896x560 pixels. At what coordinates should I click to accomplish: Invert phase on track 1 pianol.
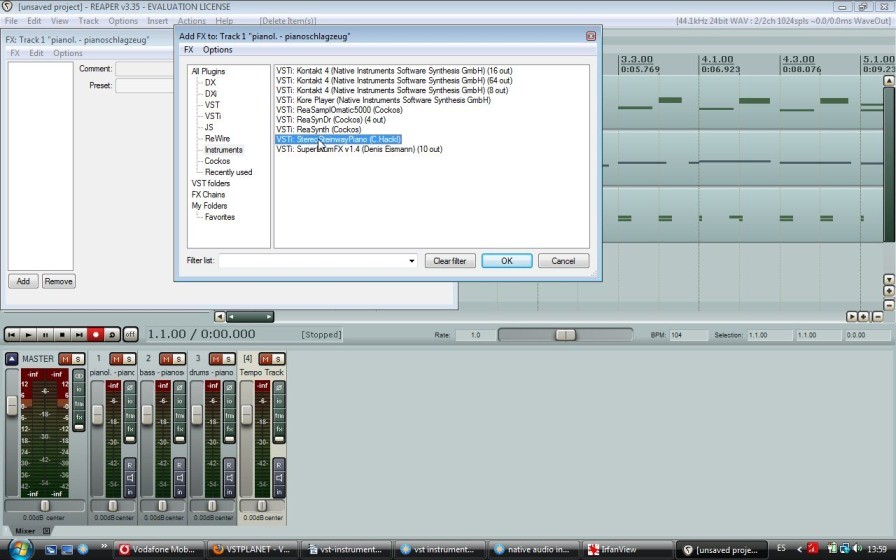click(x=130, y=387)
